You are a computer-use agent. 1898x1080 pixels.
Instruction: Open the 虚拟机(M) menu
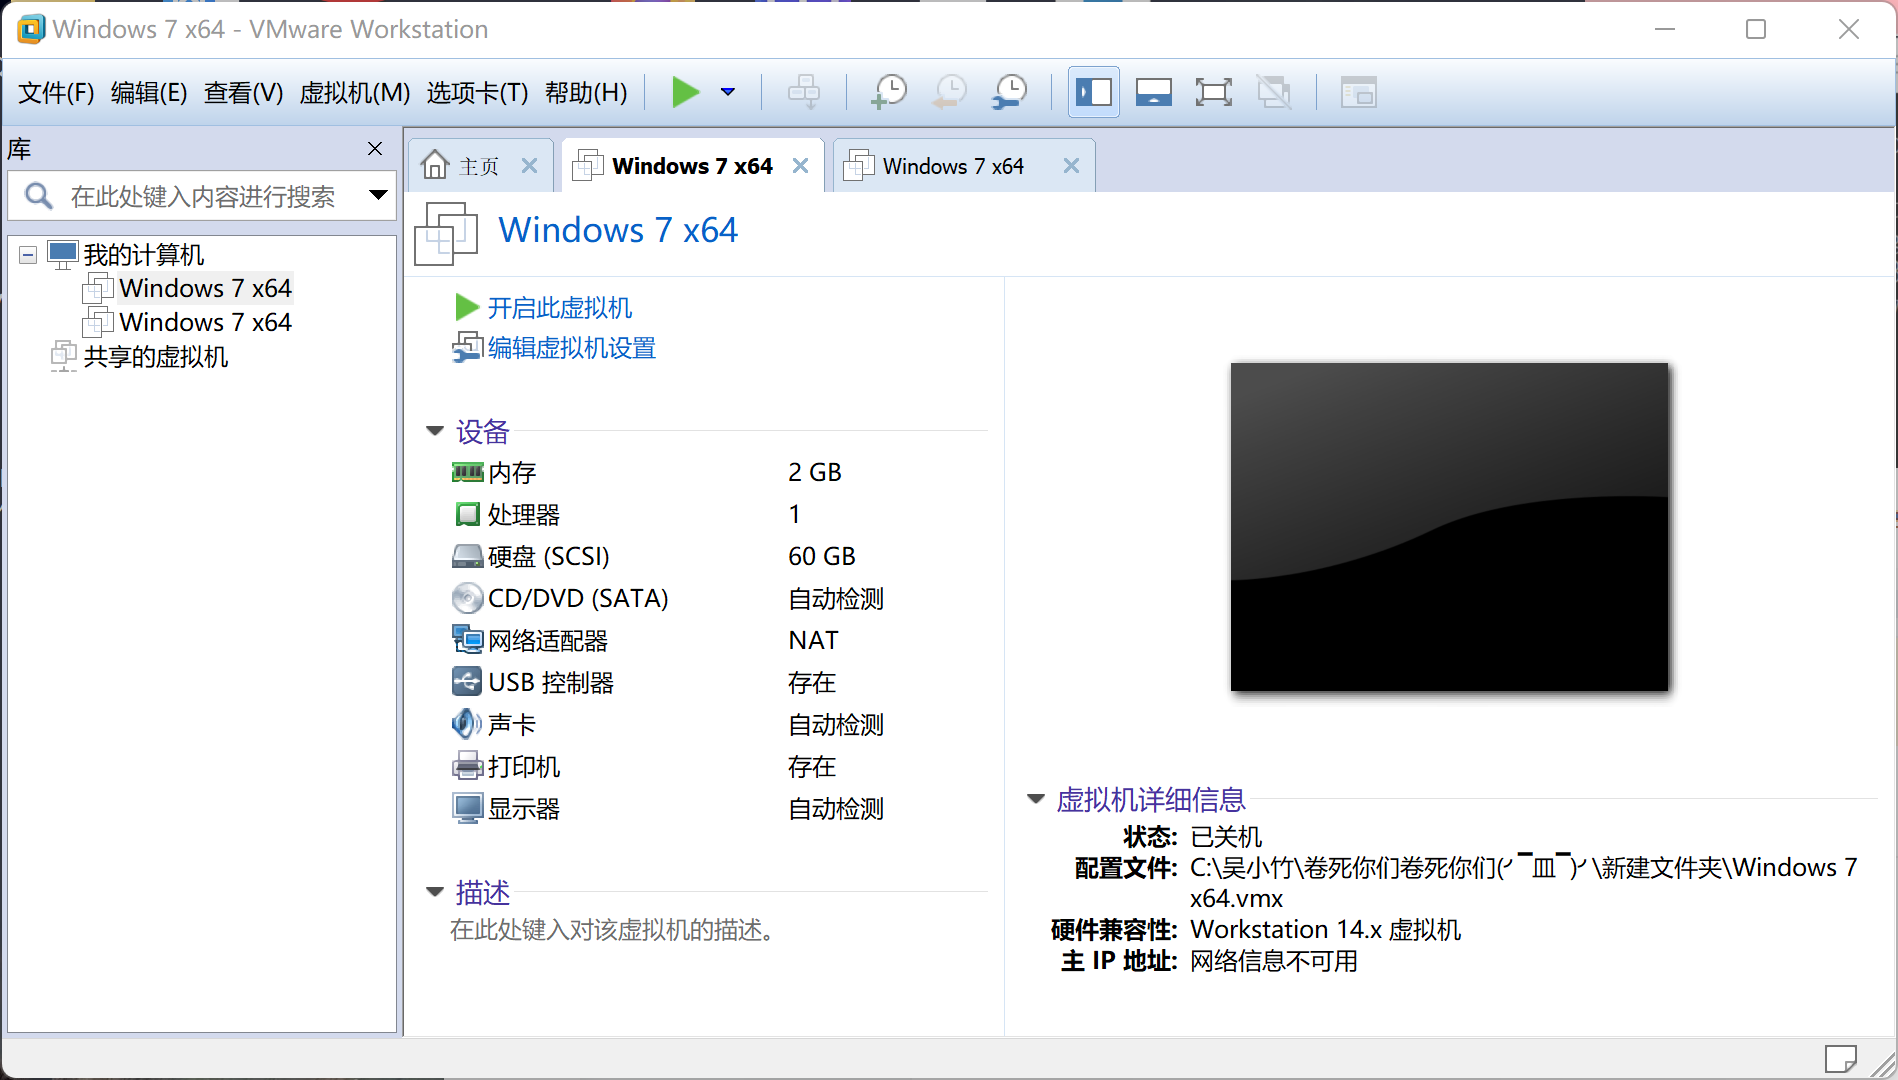click(355, 93)
